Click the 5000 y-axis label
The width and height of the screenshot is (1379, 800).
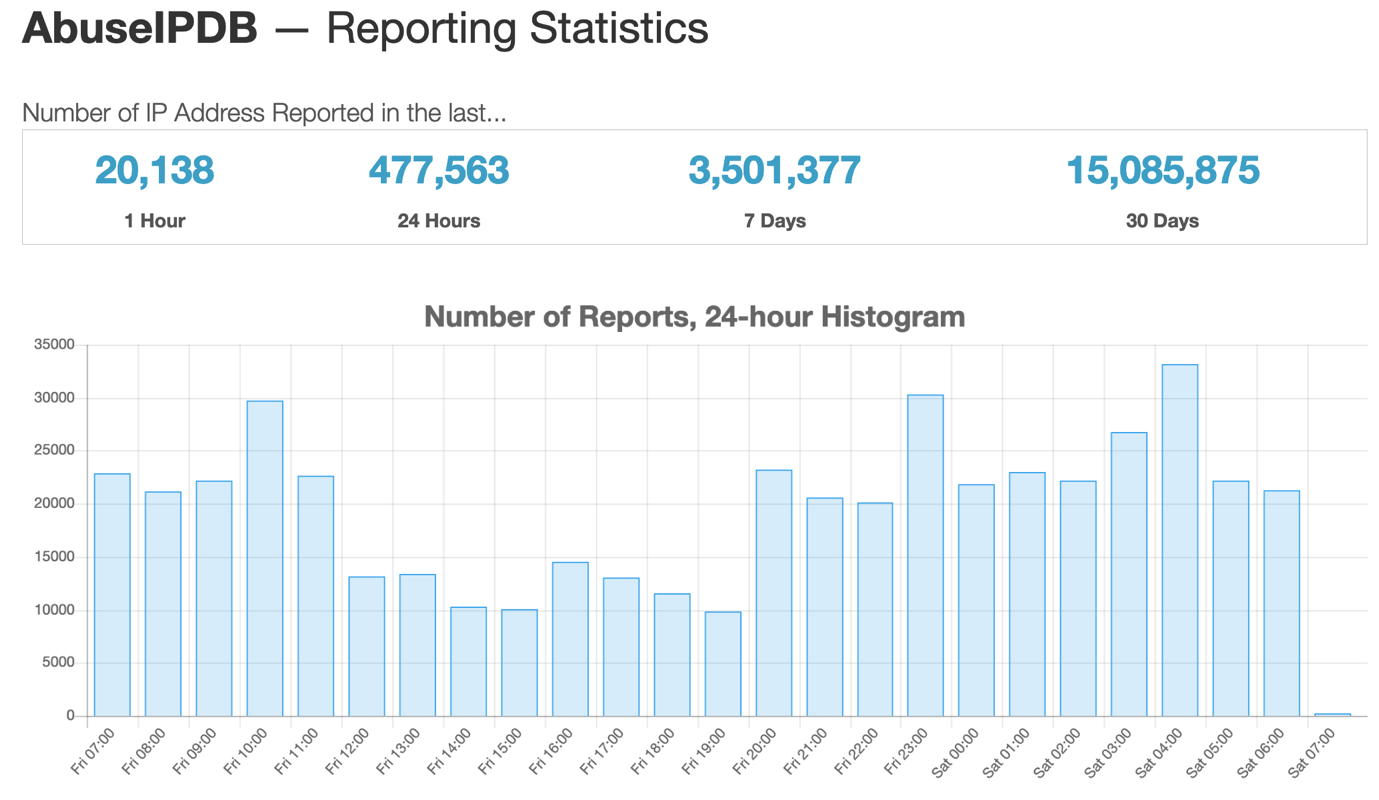(58, 663)
